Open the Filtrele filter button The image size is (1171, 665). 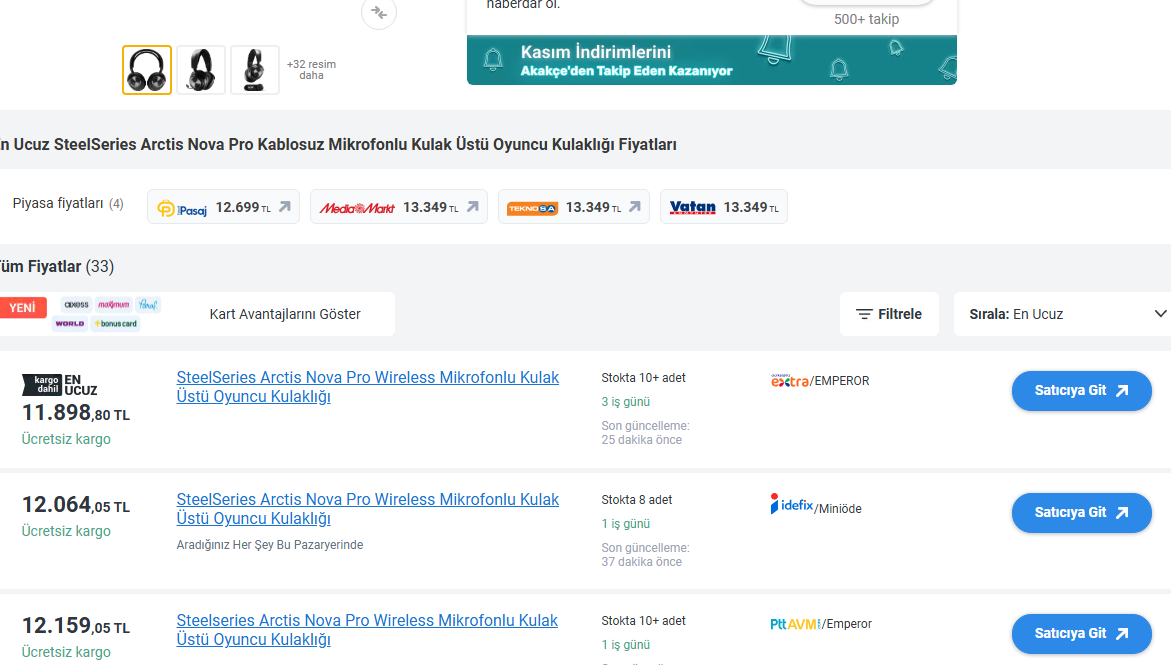(x=889, y=314)
